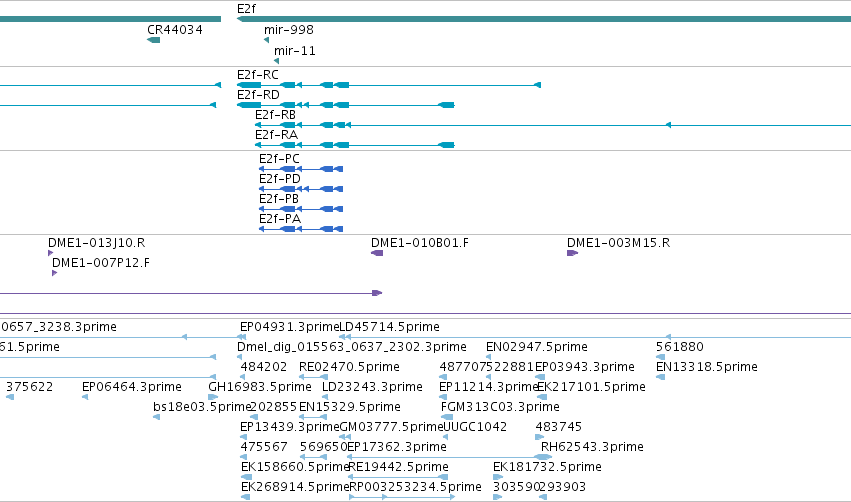Click the E2f-RC transcript label

[258, 75]
